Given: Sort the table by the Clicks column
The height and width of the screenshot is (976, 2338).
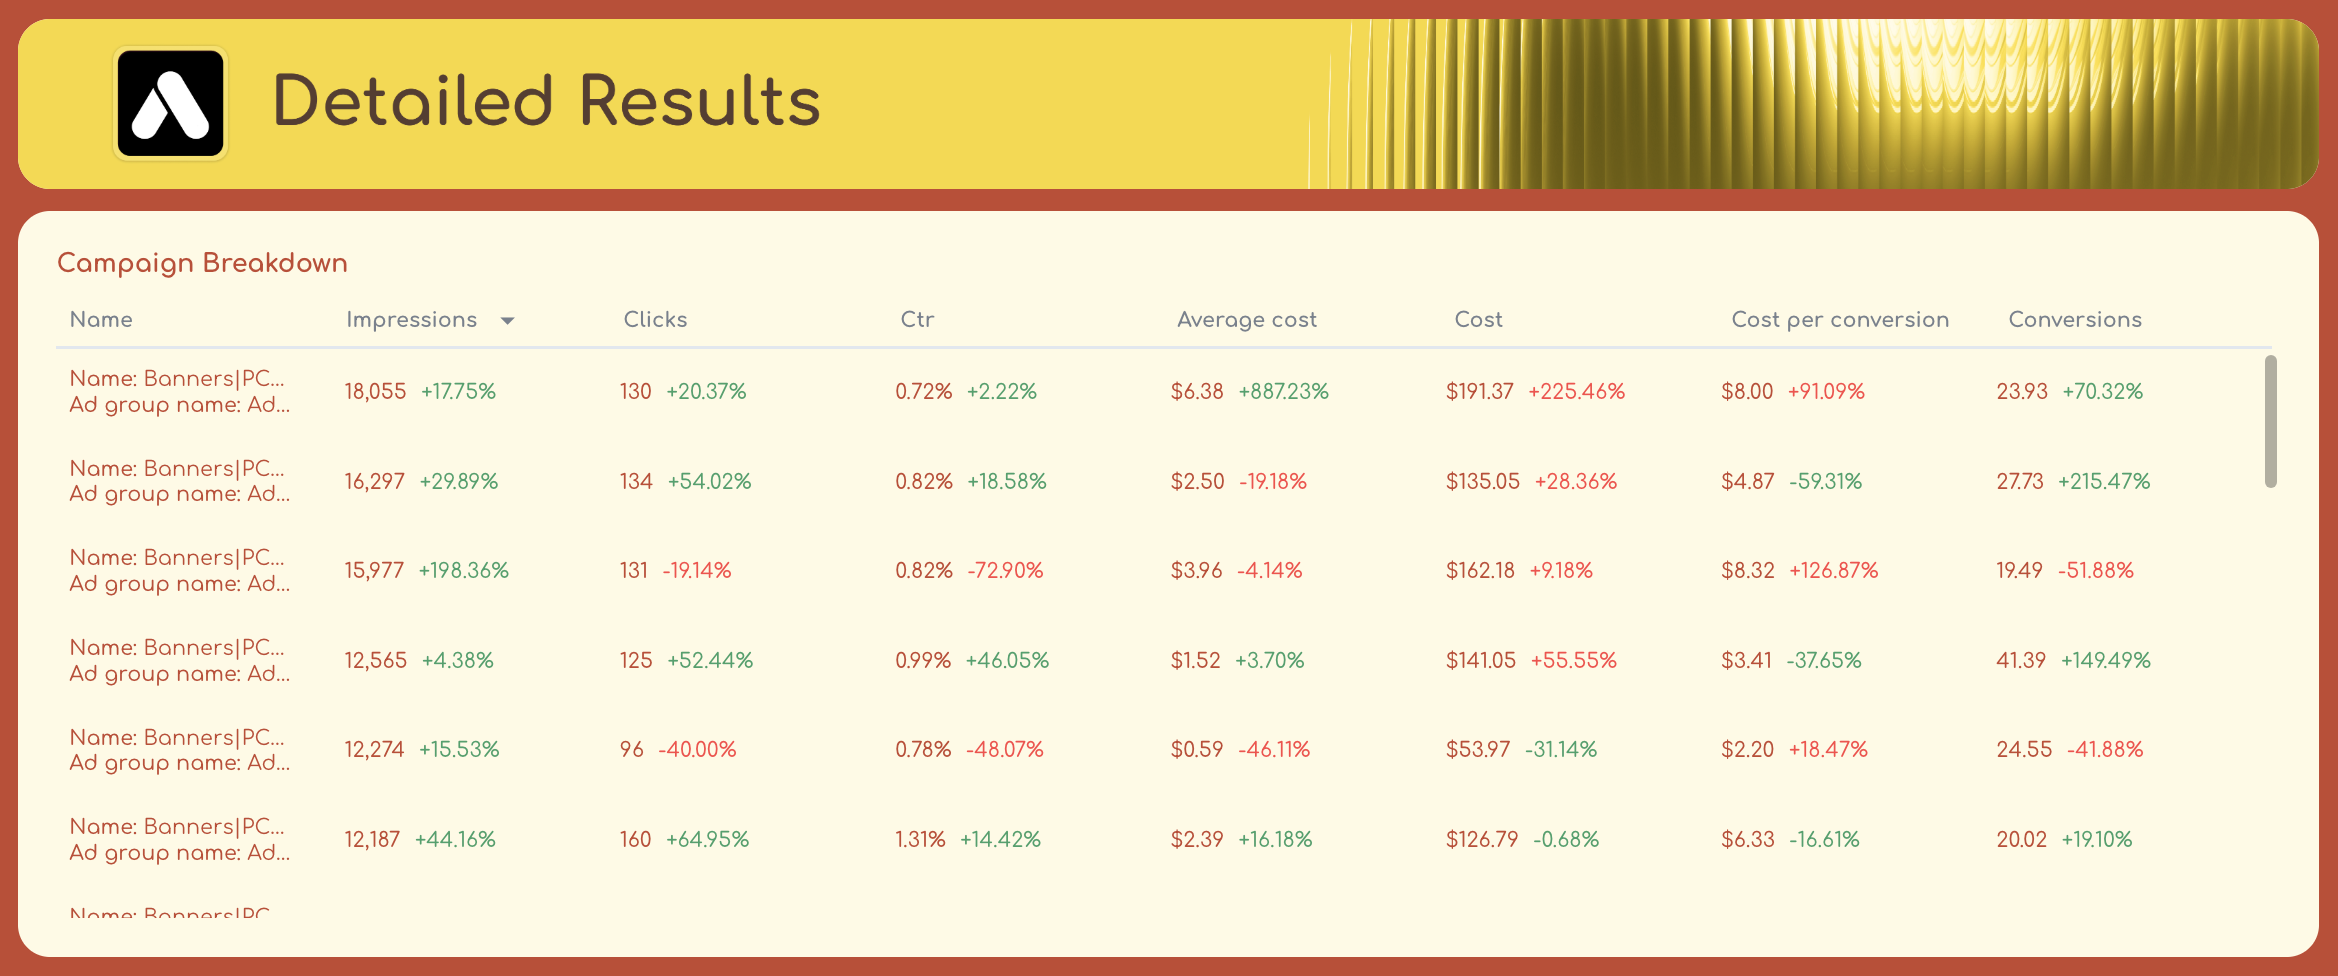Looking at the screenshot, I should coord(655,319).
